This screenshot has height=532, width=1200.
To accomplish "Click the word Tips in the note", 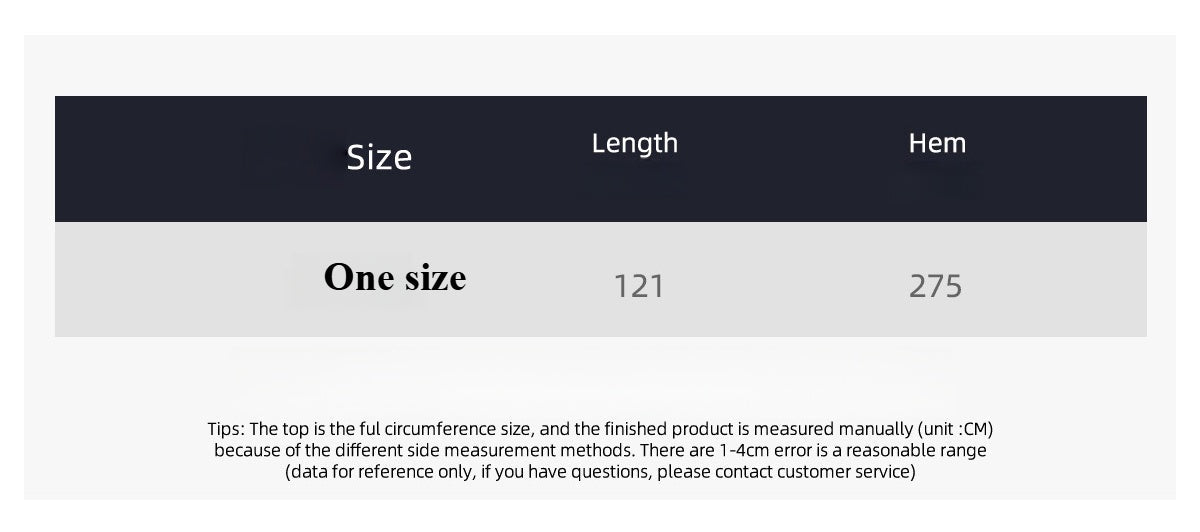I will click(x=225, y=429).
